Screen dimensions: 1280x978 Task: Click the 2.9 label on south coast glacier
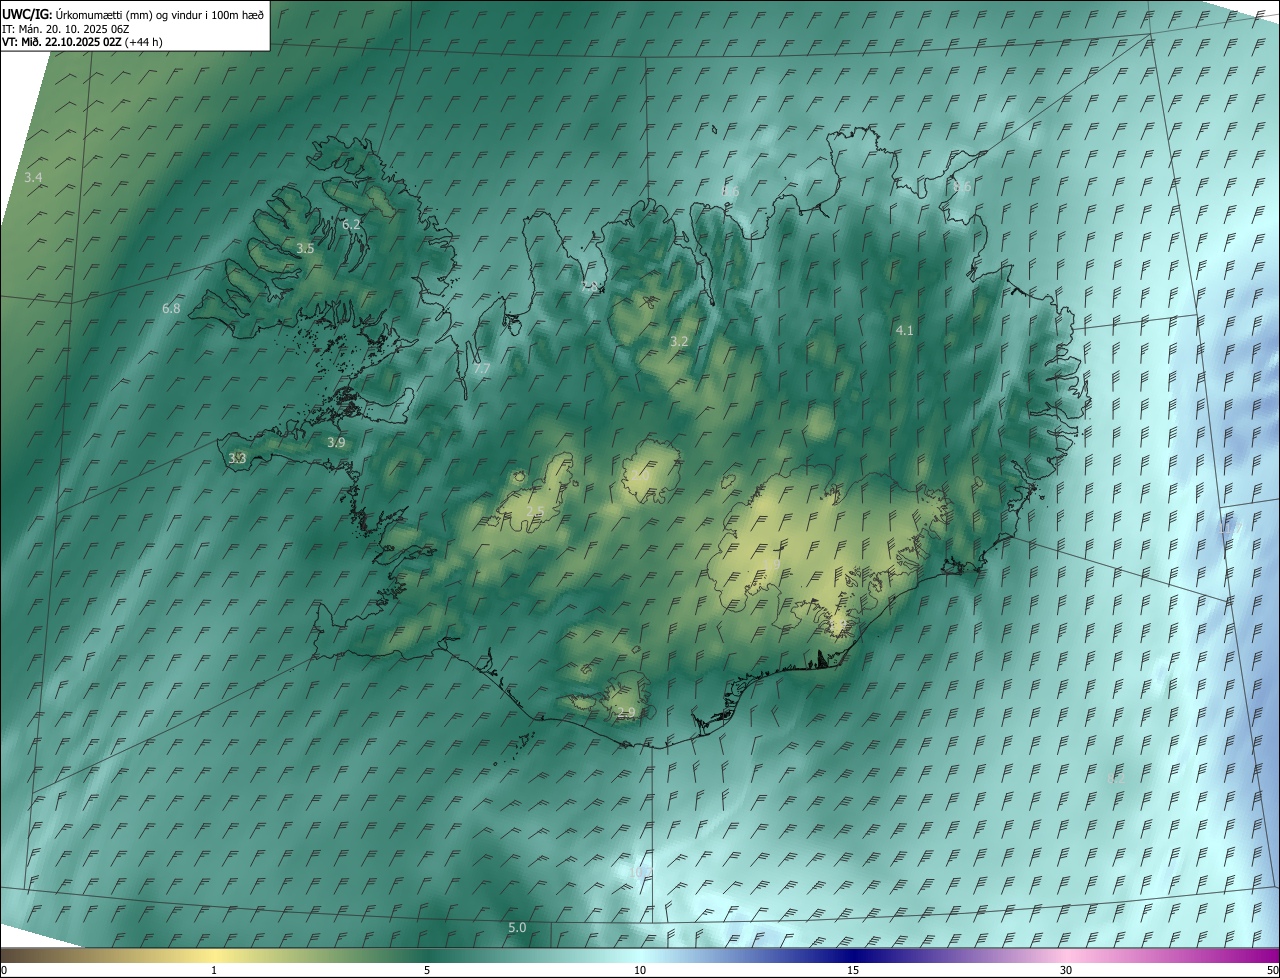click(x=626, y=712)
